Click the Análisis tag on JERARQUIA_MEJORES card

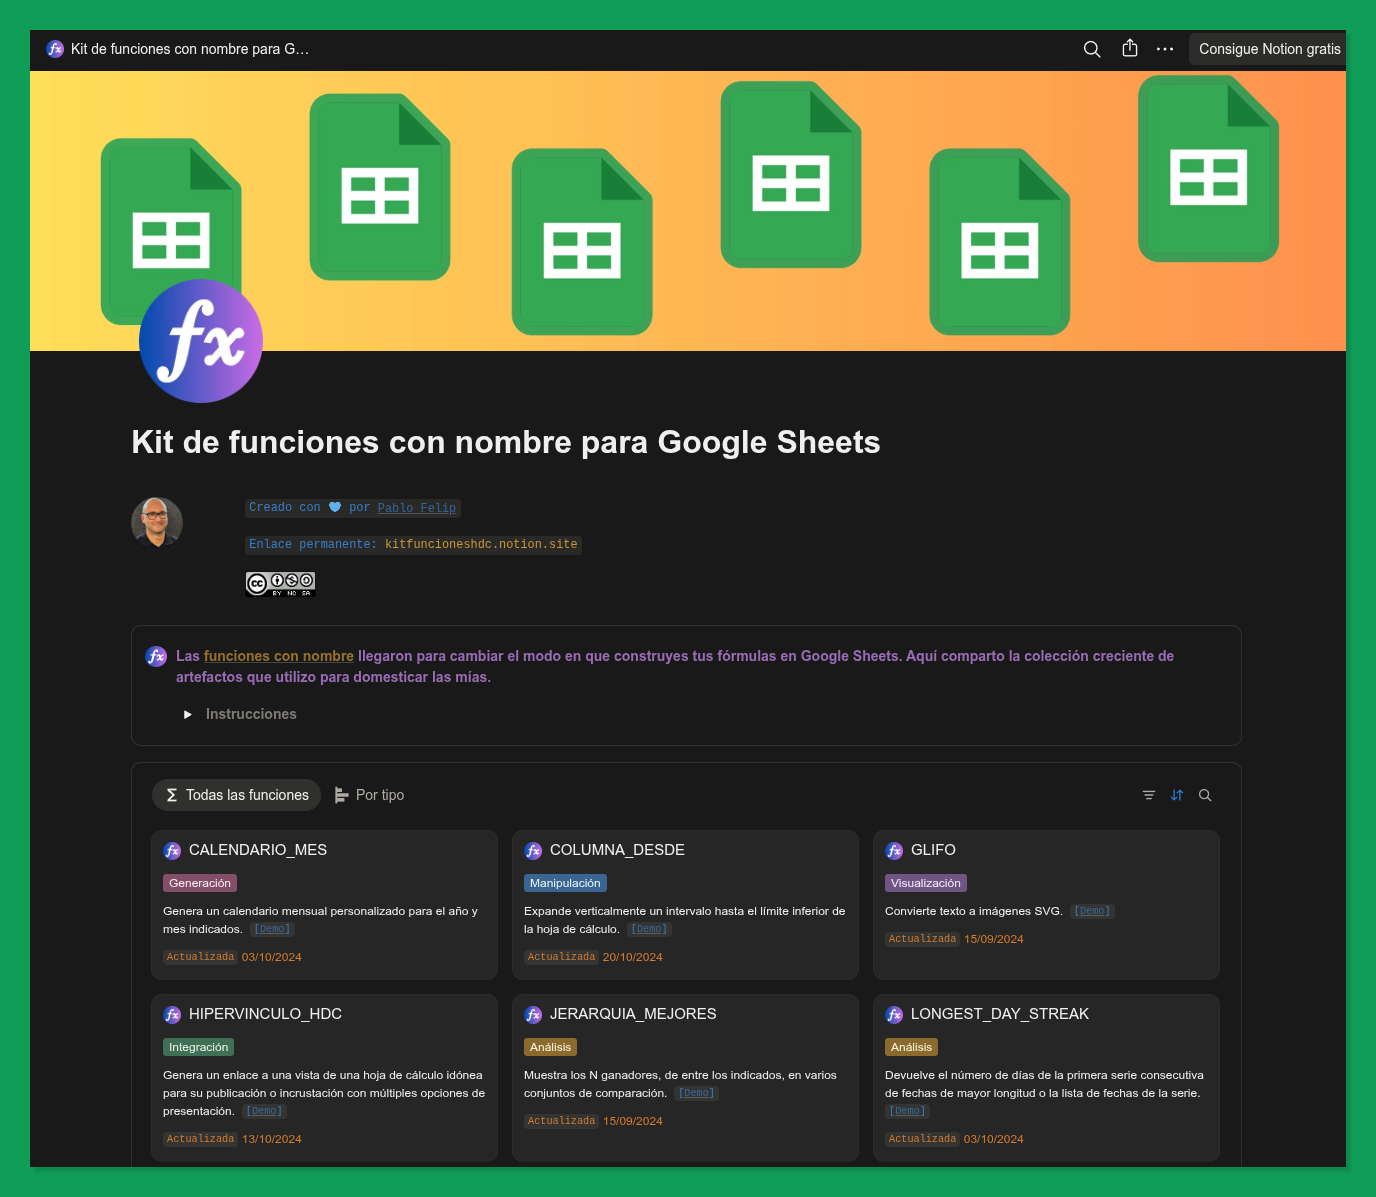[x=550, y=1047]
